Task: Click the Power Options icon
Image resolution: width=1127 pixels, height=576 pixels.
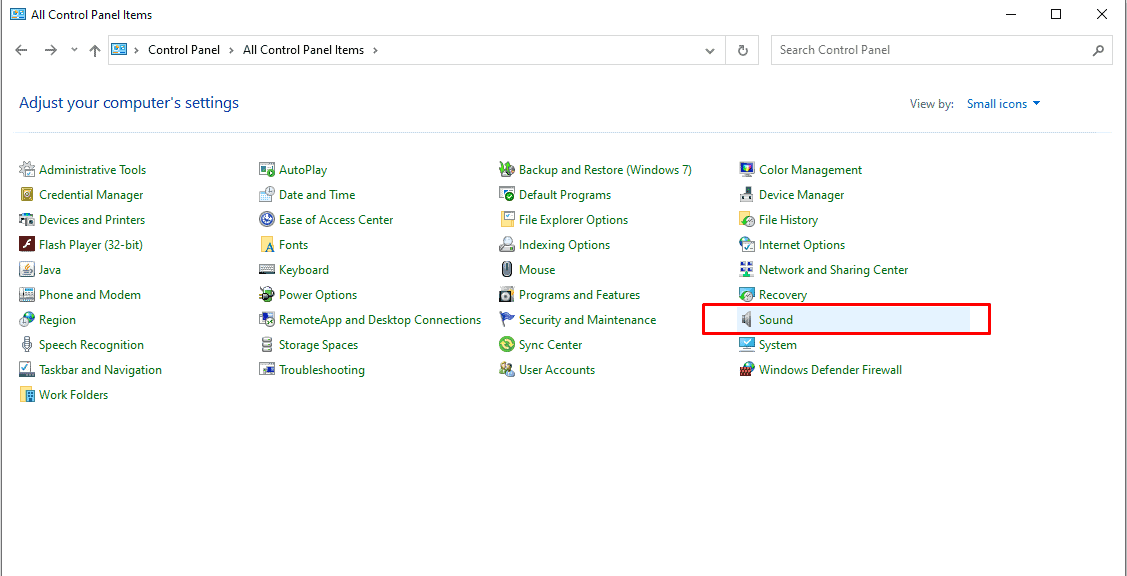Action: 267,295
